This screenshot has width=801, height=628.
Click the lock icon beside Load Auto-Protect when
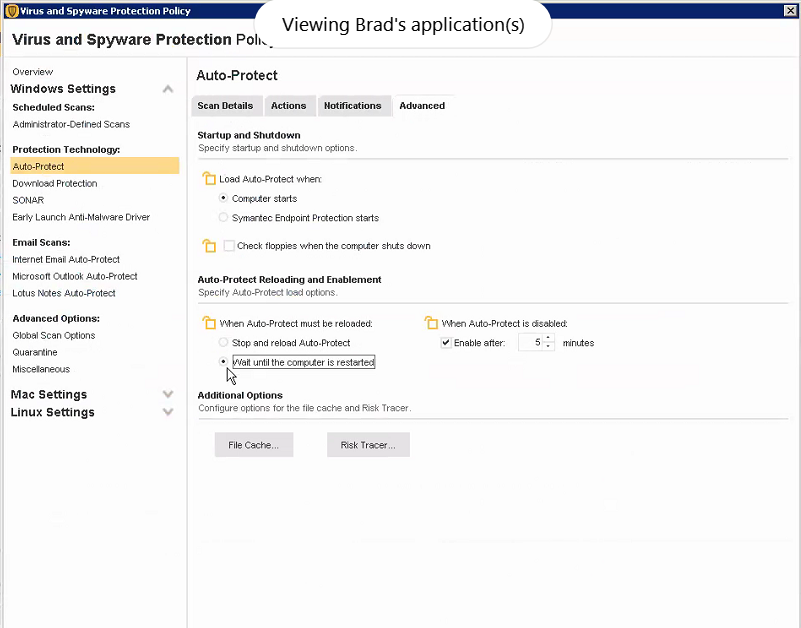[209, 178]
